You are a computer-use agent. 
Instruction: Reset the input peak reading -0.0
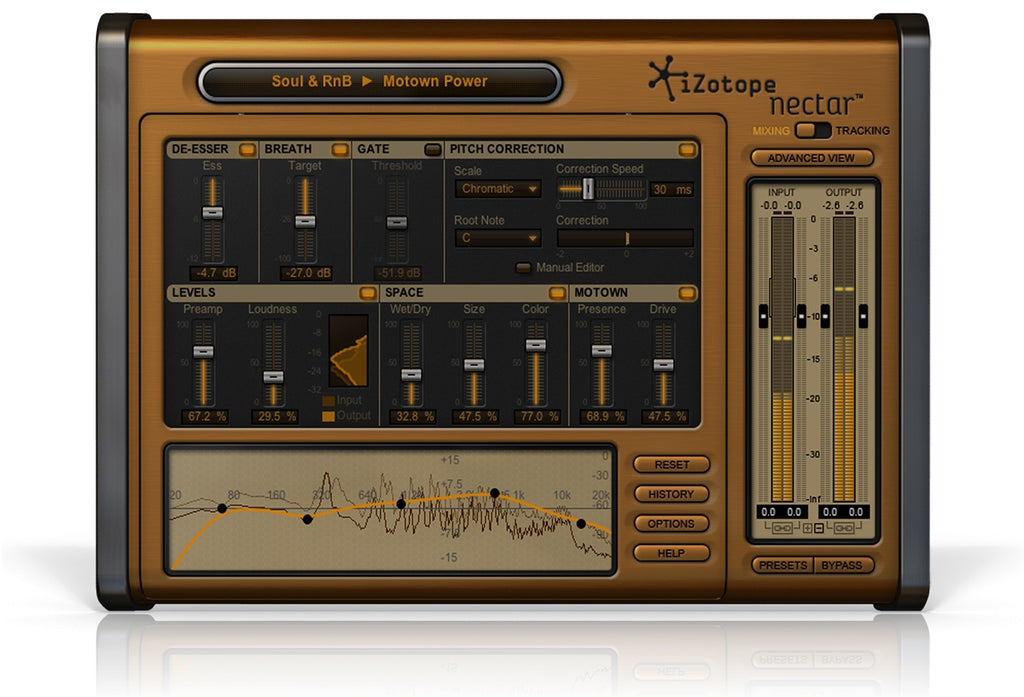tap(781, 206)
